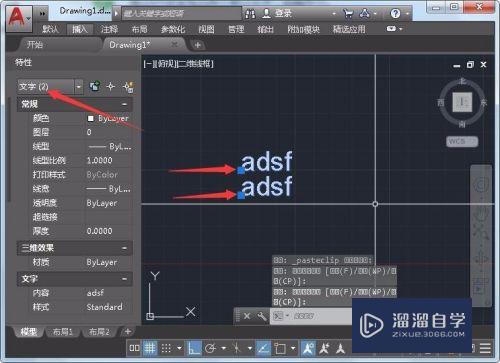Open the 插入 ribbon tab
The width and height of the screenshot is (500, 363).
point(80,29)
